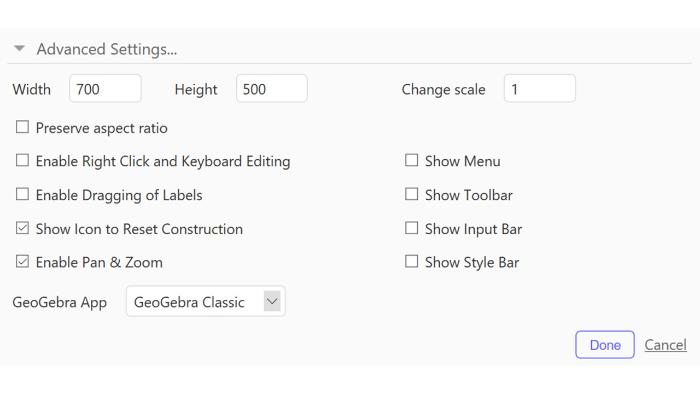700x394 pixels.
Task: Check the Show Style Bar box
Action: (412, 262)
